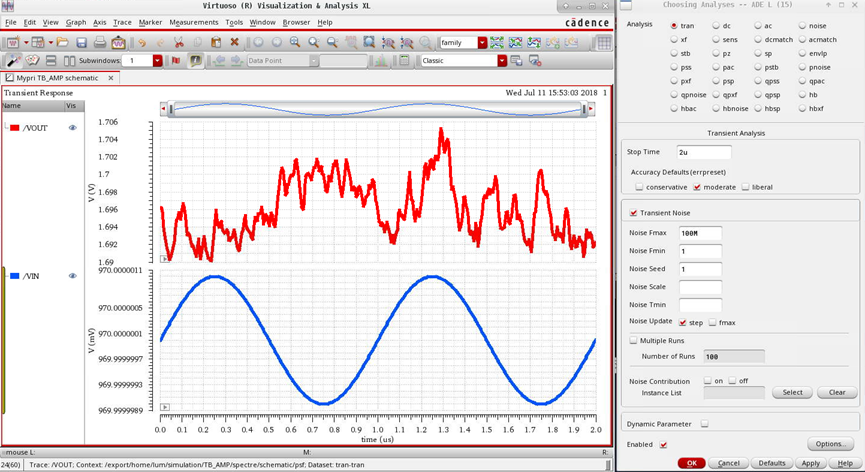The image size is (865, 472).
Task: Click the save workspace icon beside Classic
Action: 516,61
